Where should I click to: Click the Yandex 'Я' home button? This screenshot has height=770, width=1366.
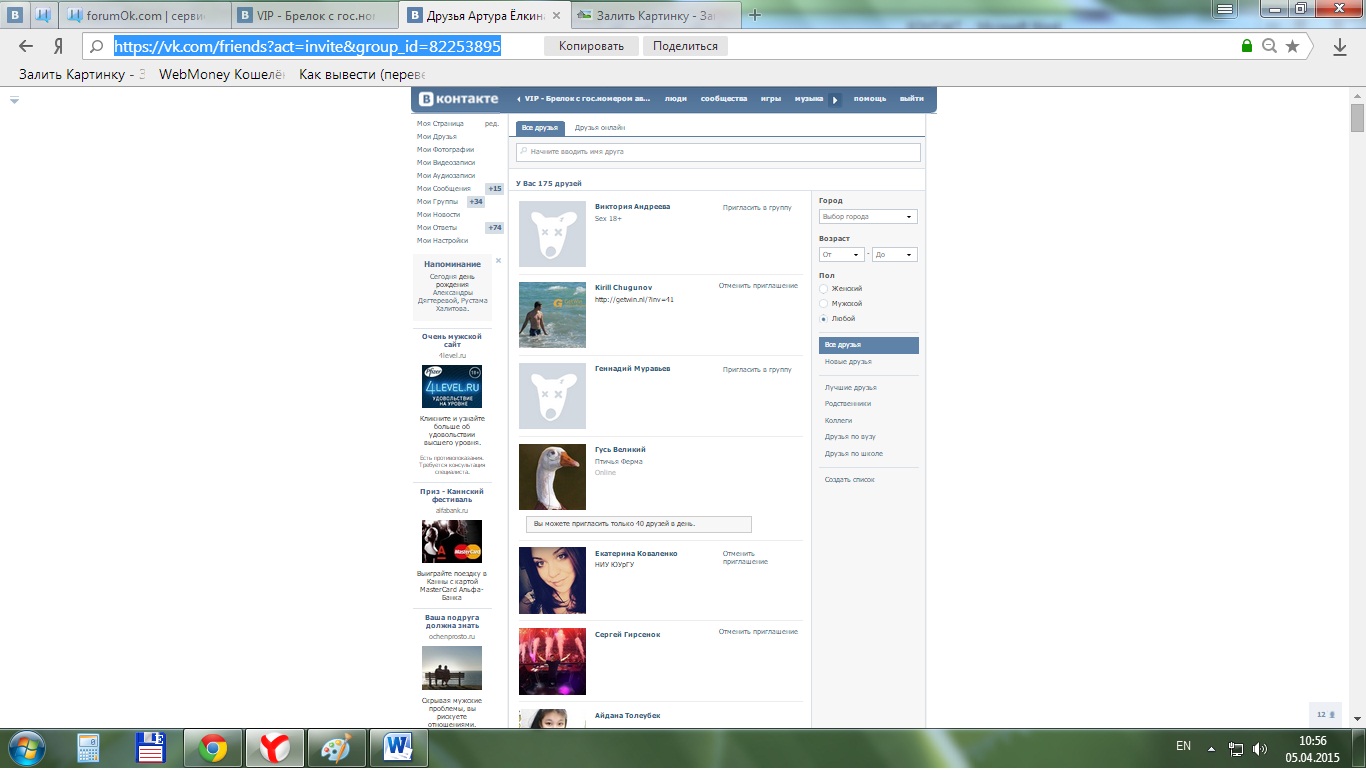coord(58,46)
